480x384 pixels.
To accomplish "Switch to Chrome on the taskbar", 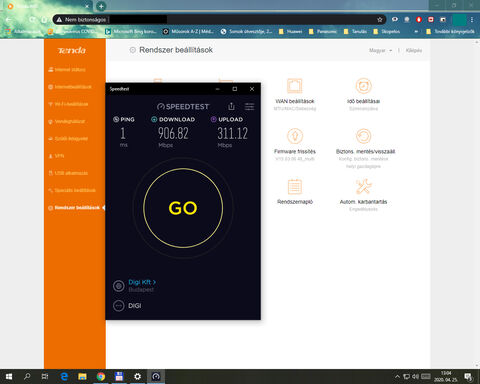I will click(x=101, y=377).
